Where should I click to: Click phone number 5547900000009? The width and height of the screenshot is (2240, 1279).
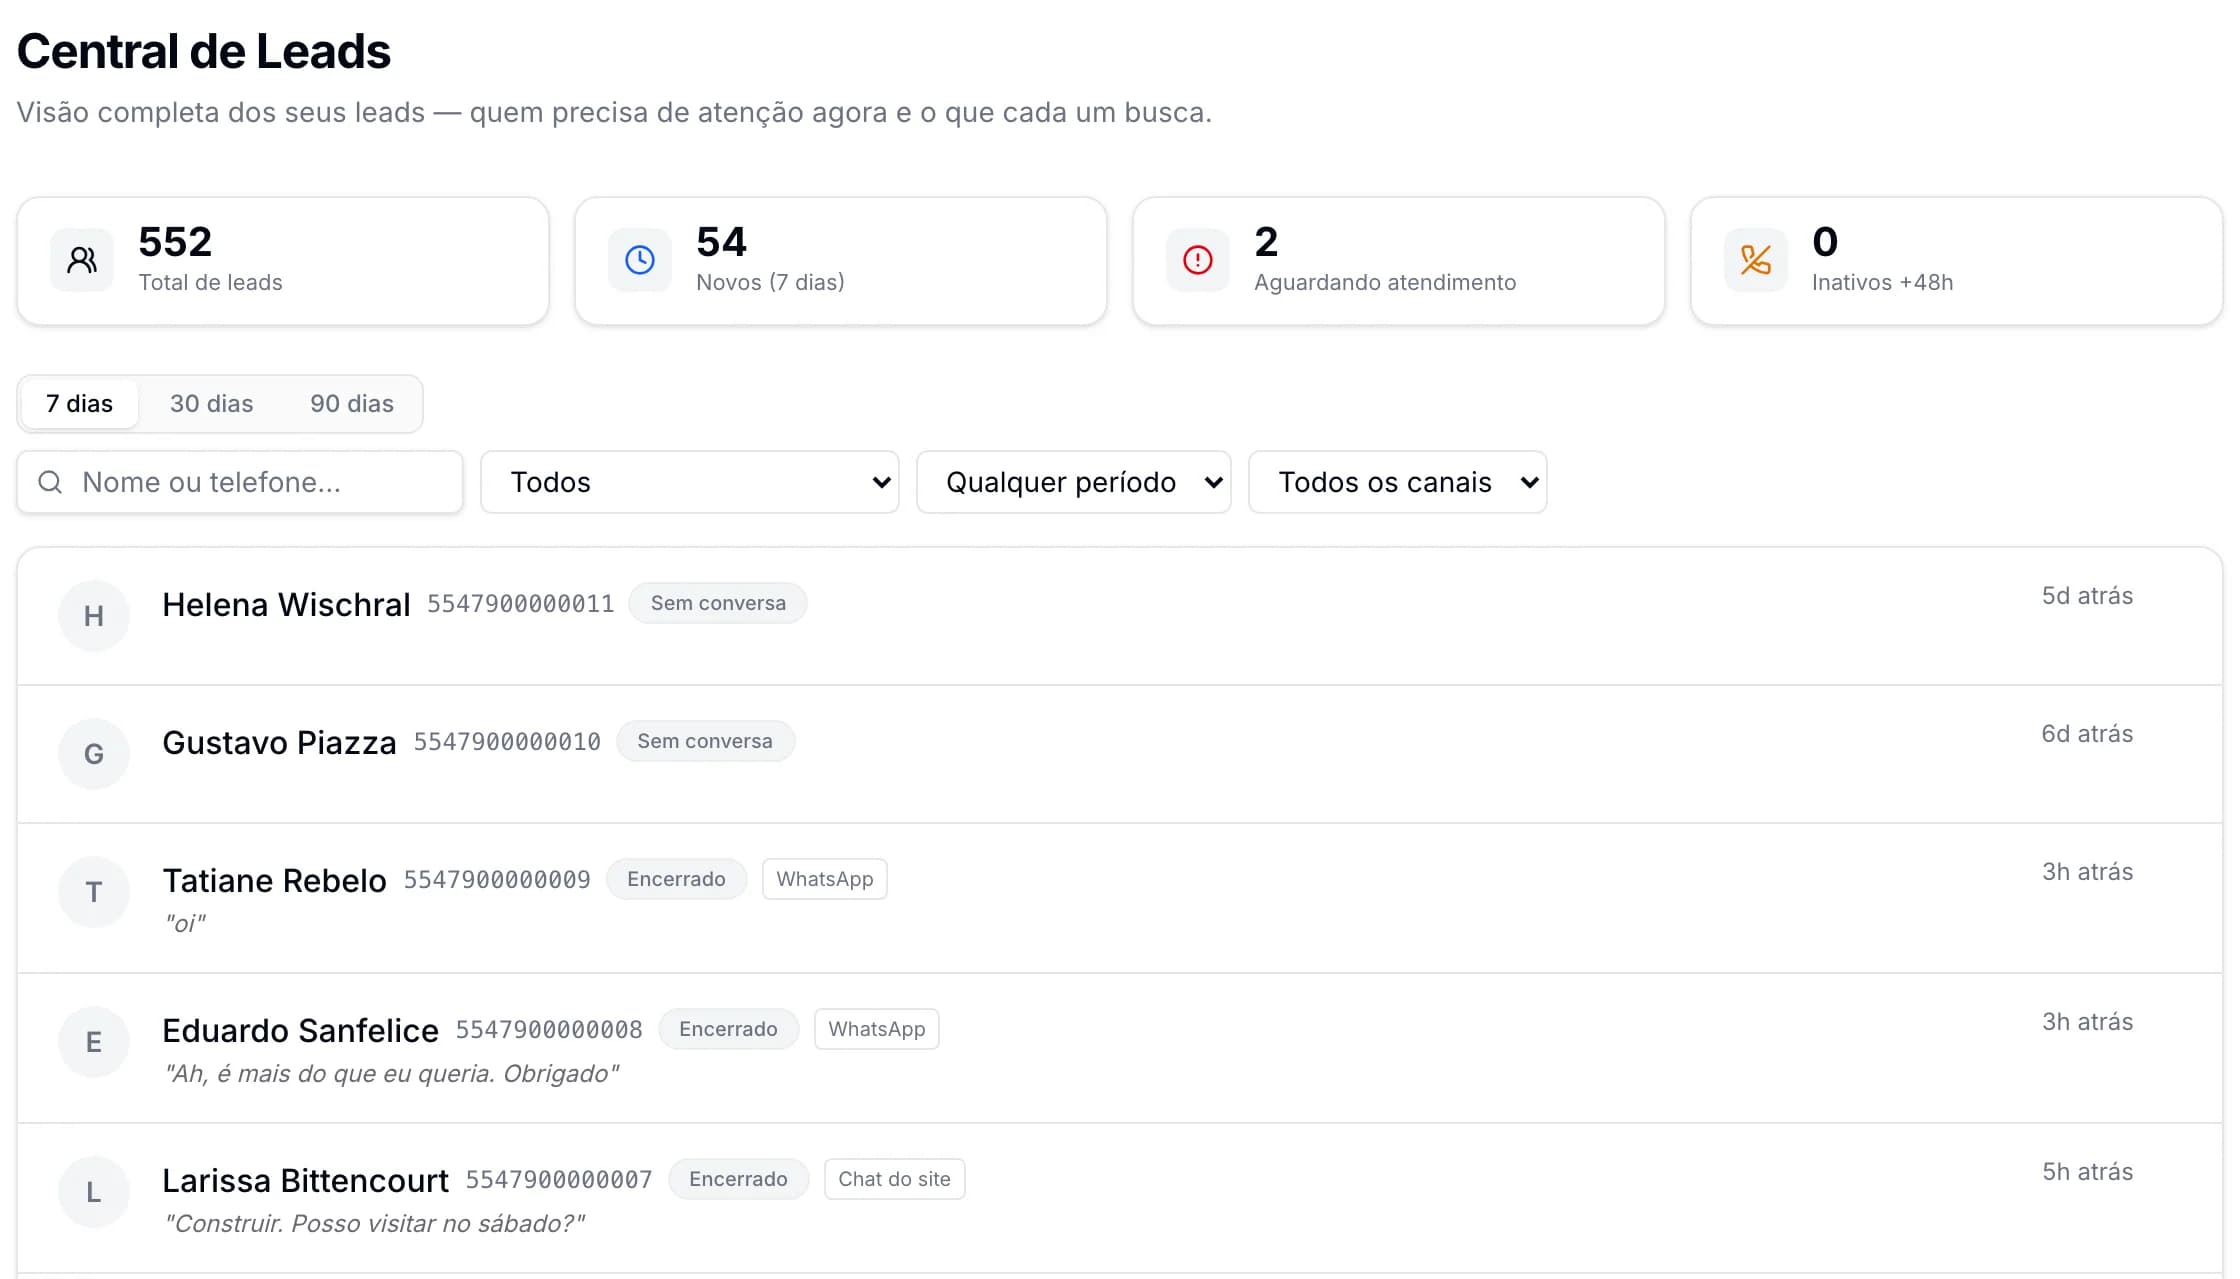tap(497, 880)
